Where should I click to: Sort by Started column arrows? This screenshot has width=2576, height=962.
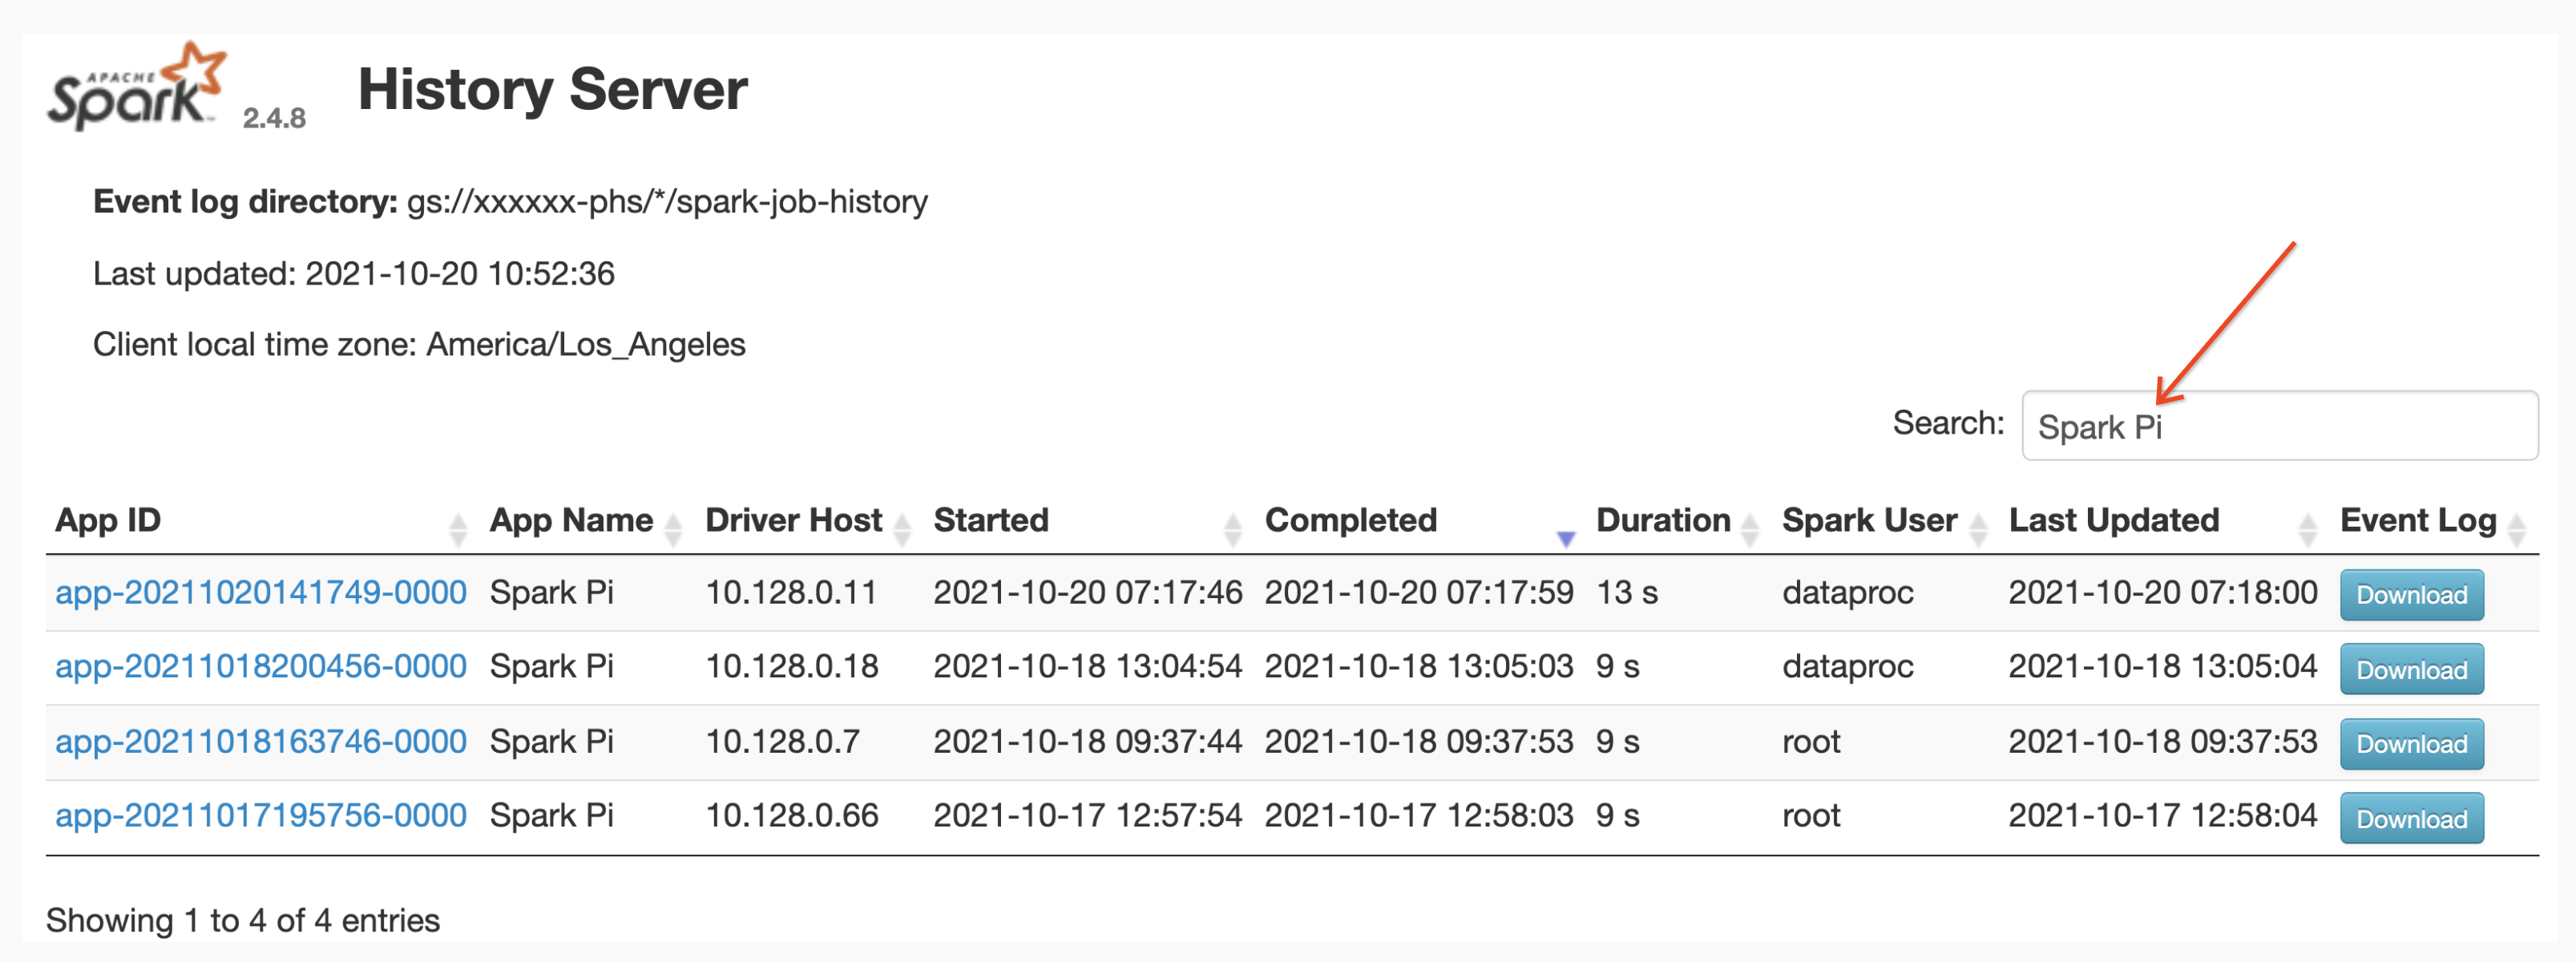(x=1233, y=529)
